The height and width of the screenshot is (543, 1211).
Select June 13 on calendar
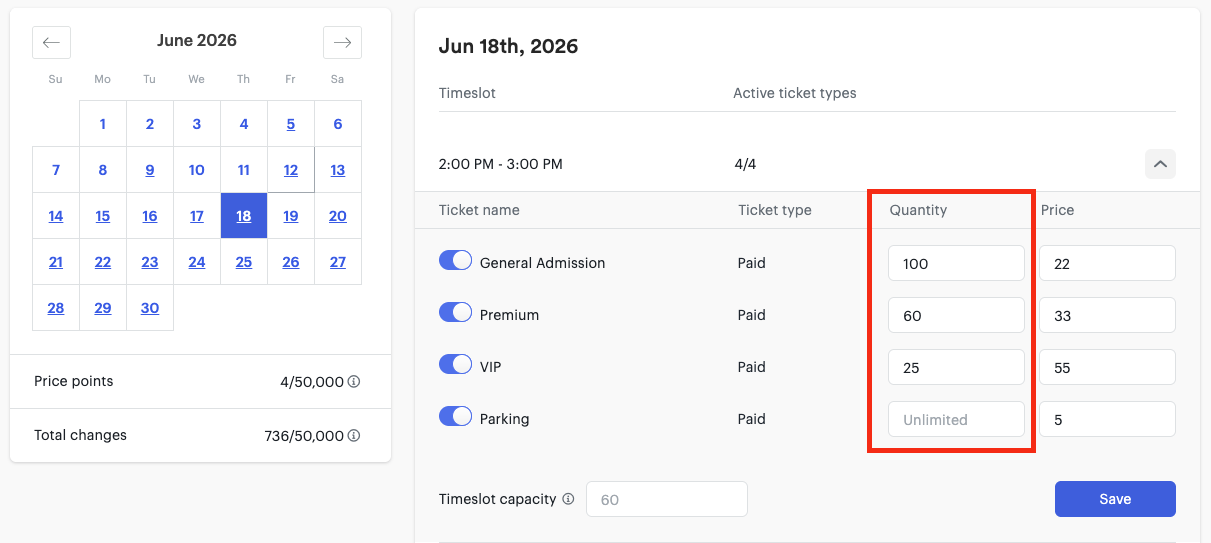(338, 170)
